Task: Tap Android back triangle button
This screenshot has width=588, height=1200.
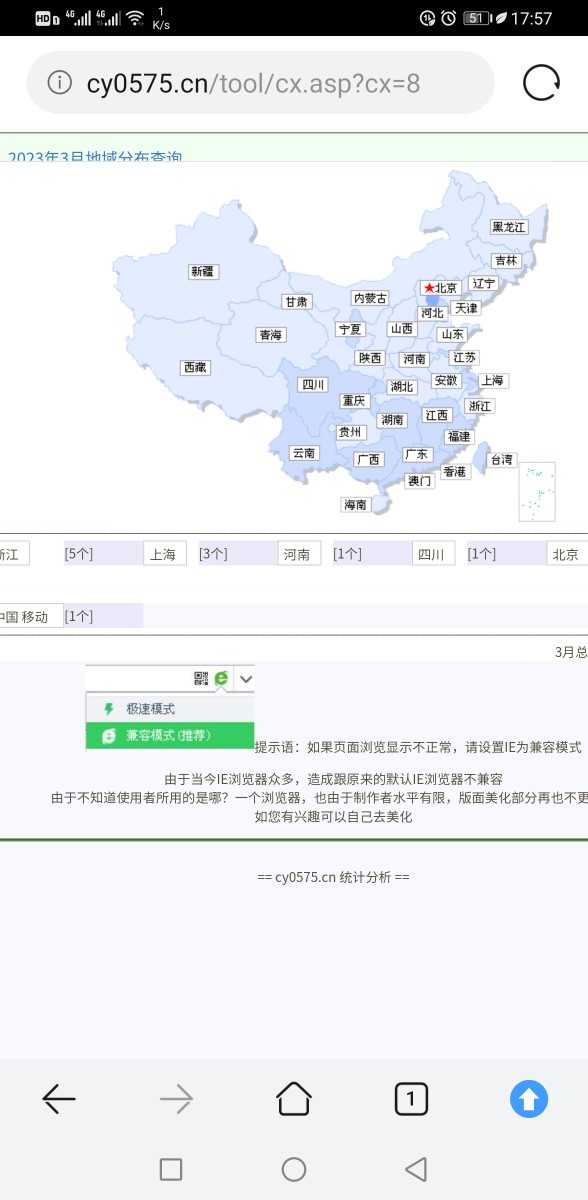Action: click(416, 1169)
